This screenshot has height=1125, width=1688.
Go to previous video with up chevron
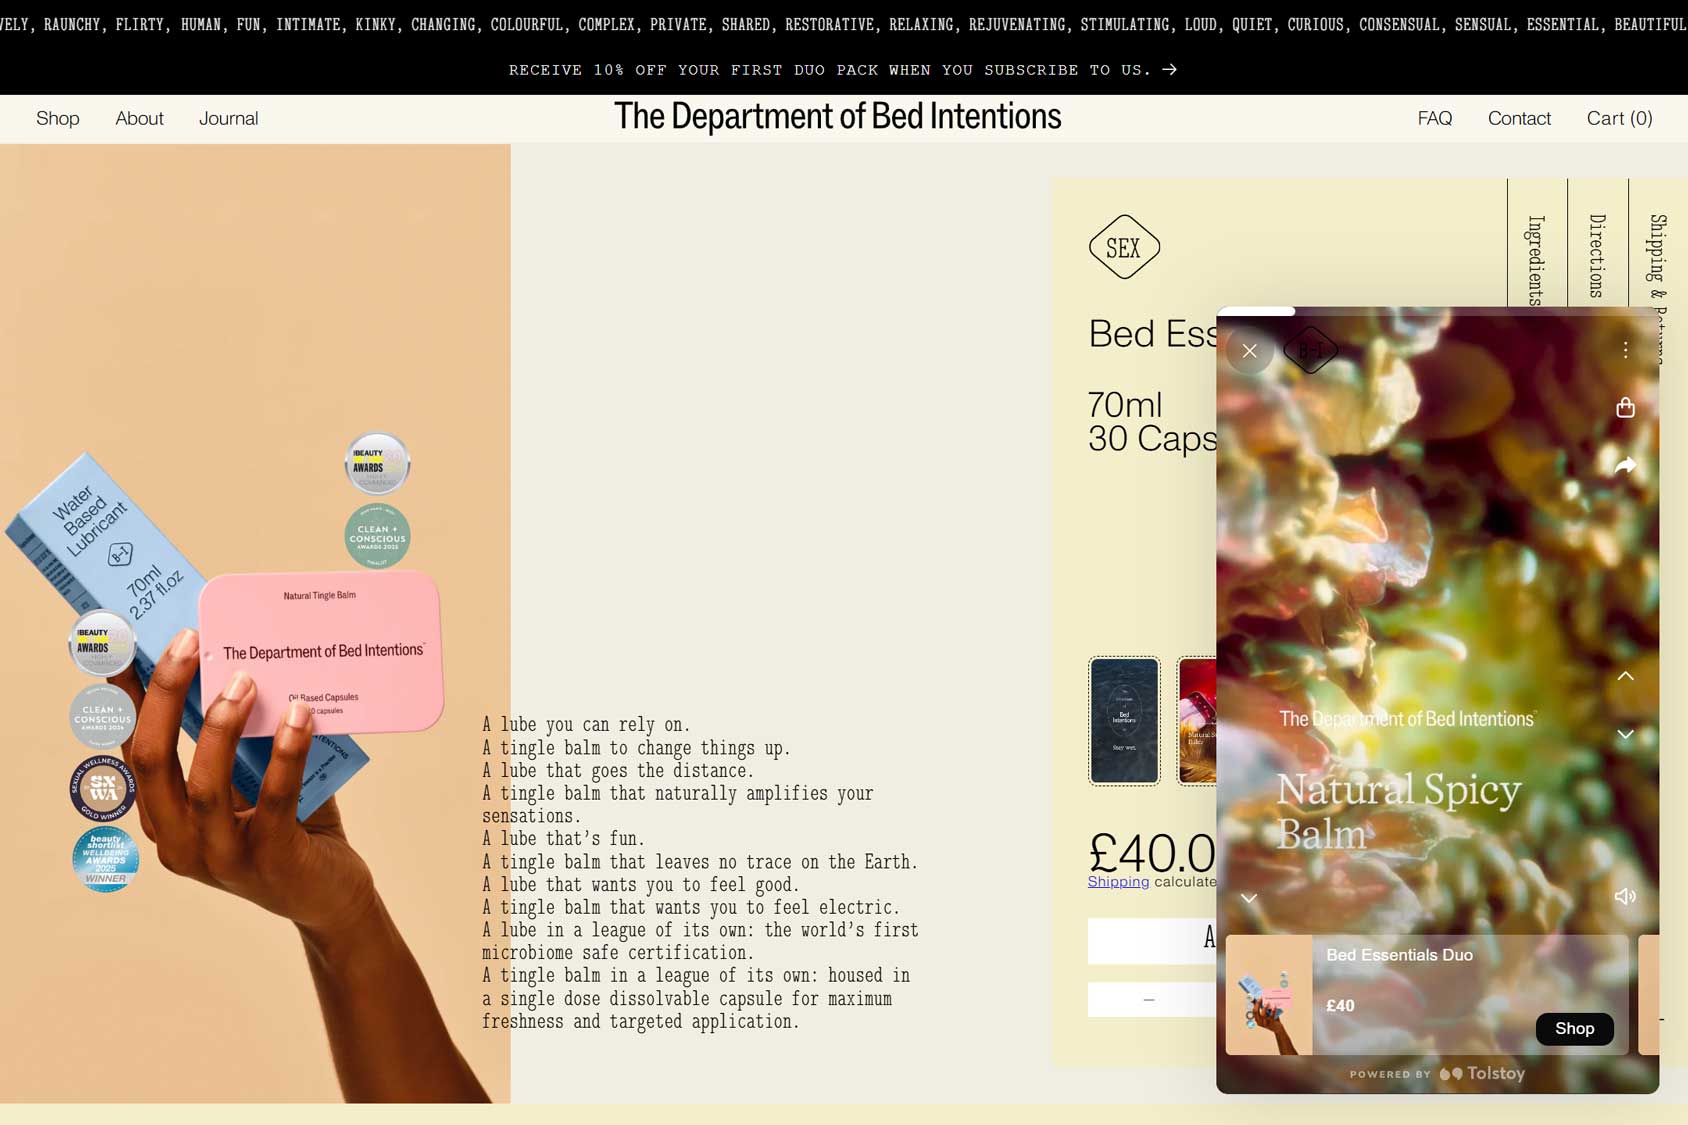[1625, 676]
